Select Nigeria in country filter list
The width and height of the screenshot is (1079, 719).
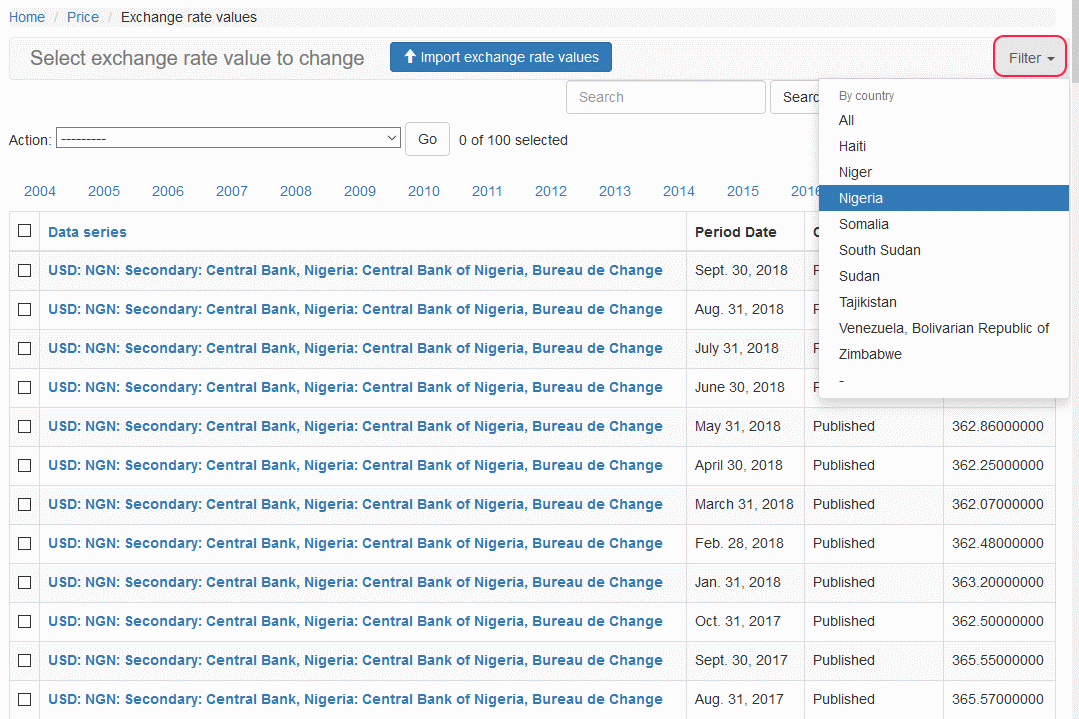point(861,198)
